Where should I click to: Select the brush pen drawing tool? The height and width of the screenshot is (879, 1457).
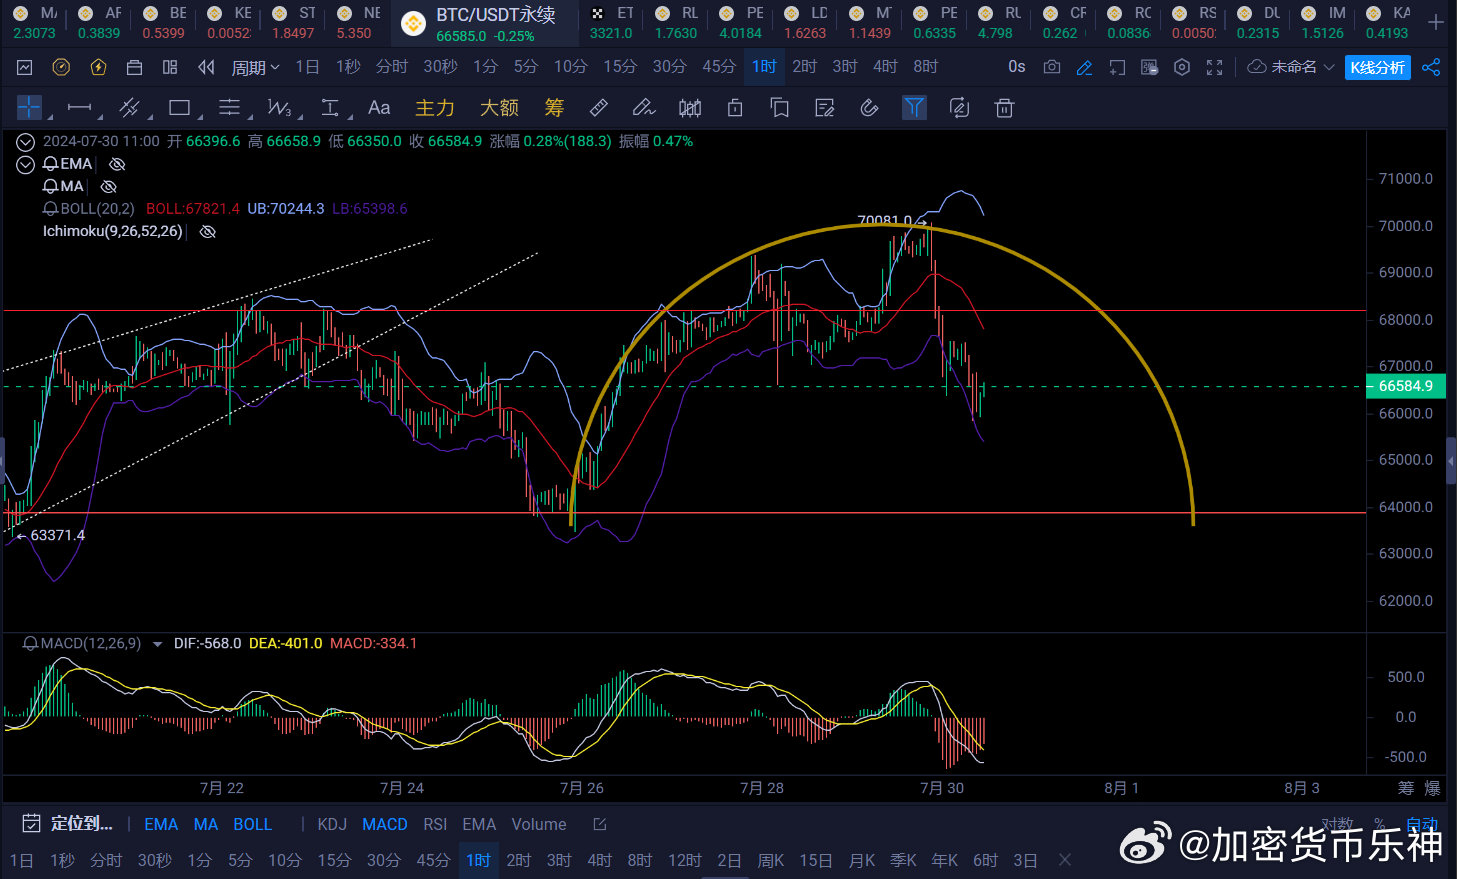click(x=644, y=108)
